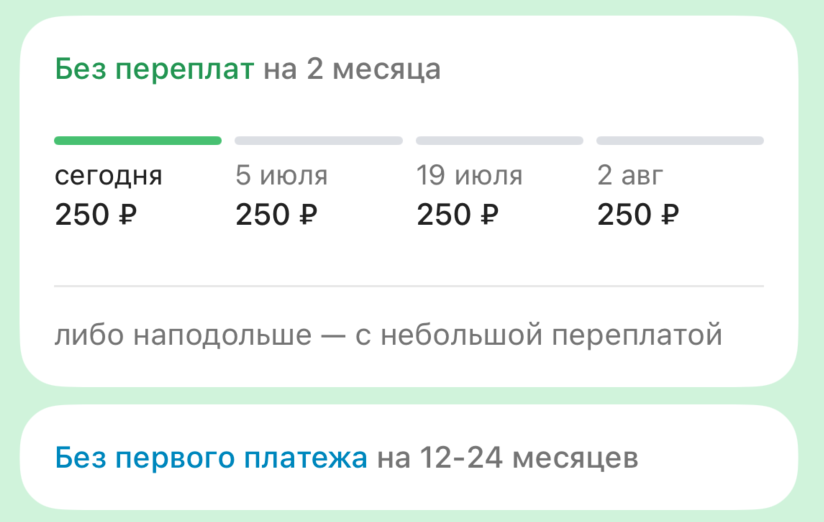
Task: Click the 250 ₽ amount under 5 июля
Action: [x=277, y=215]
